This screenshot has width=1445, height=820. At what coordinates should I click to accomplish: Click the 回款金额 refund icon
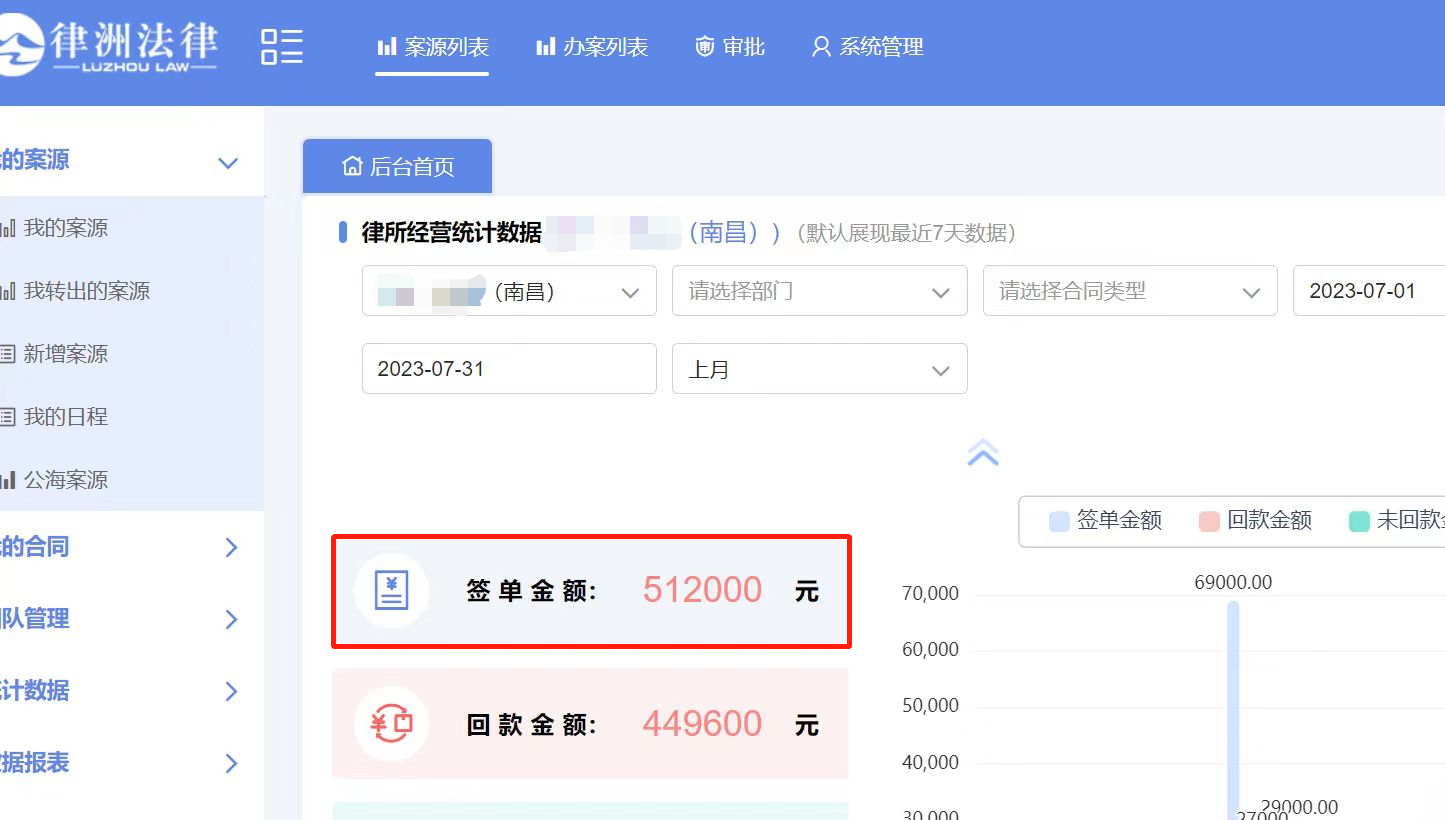coord(391,724)
